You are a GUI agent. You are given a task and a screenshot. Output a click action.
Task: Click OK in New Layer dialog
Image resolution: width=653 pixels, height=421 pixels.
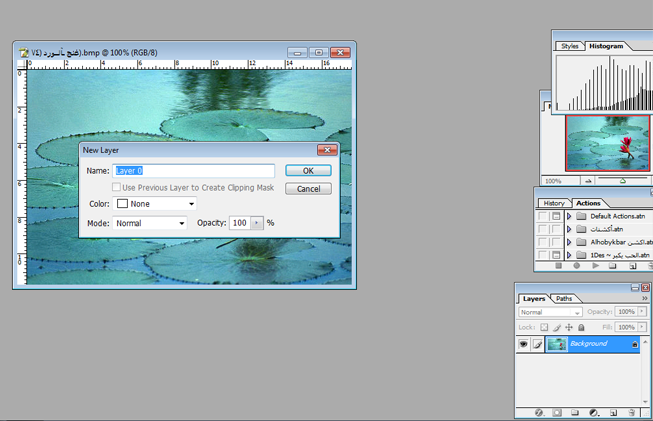click(x=308, y=171)
